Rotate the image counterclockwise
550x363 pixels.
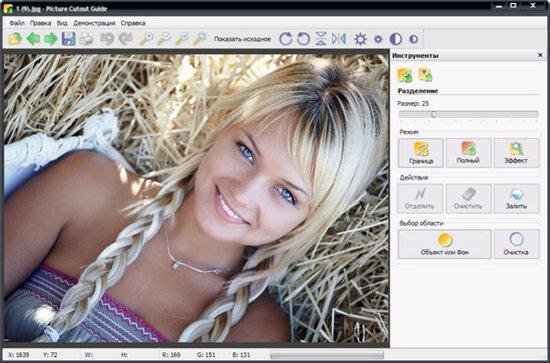click(303, 39)
